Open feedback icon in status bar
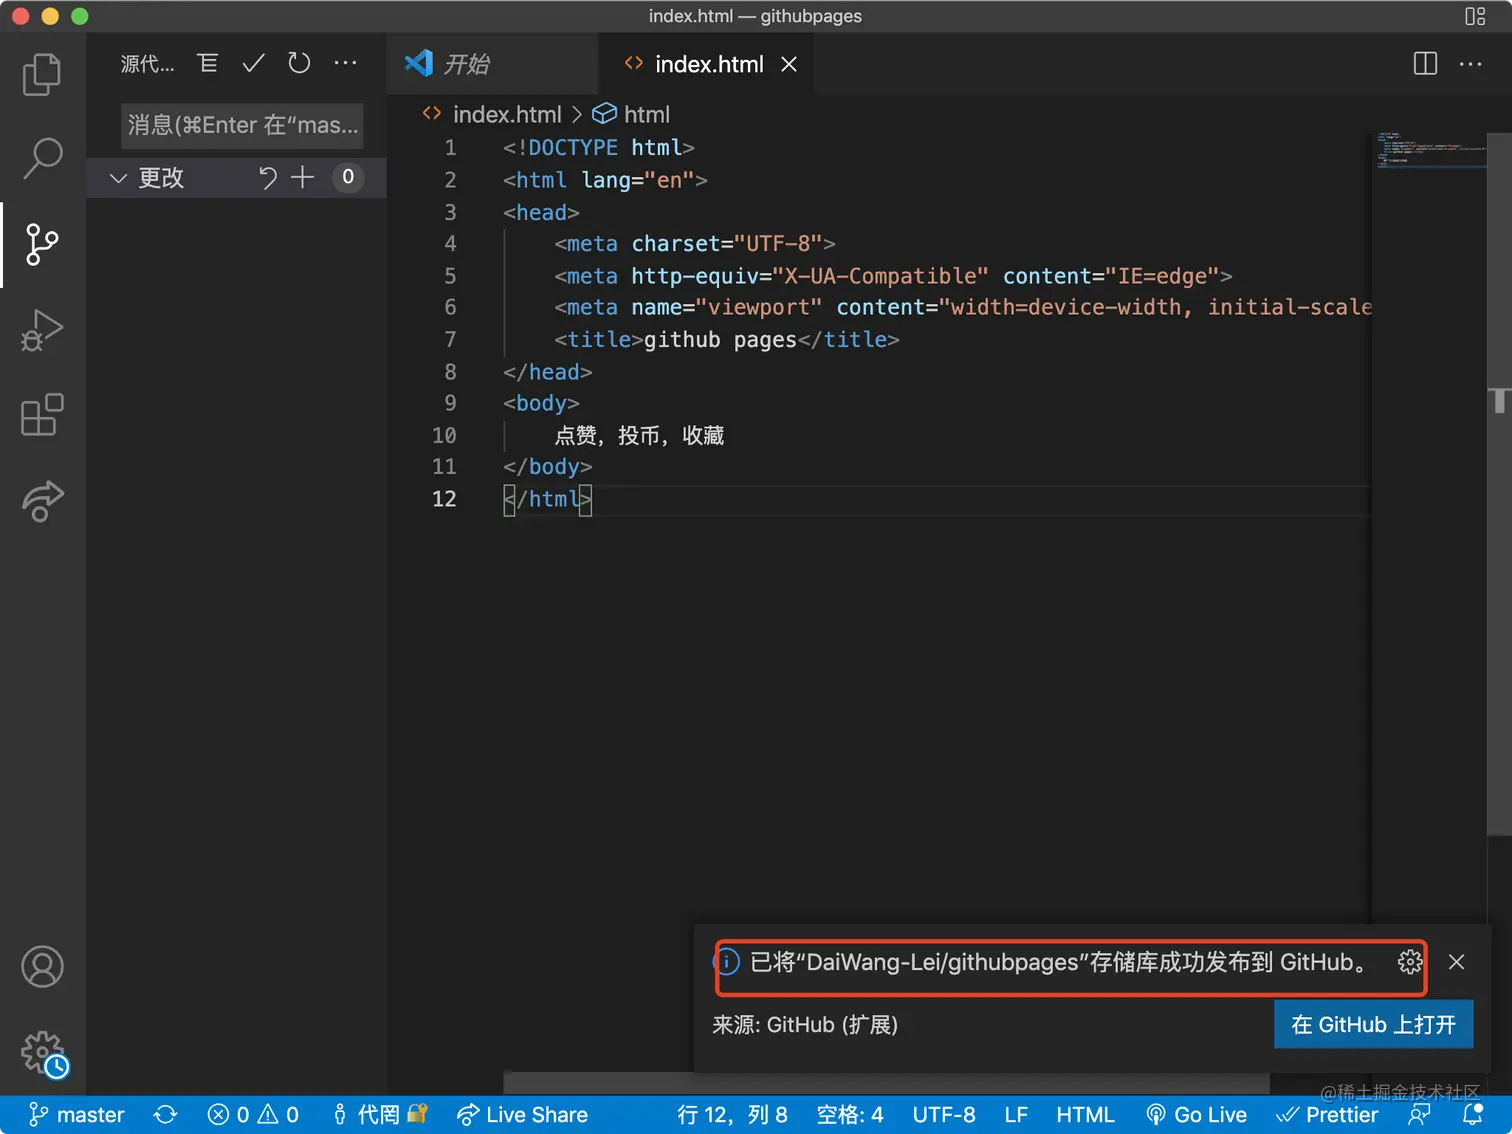Viewport: 1512px width, 1134px height. [1419, 1115]
